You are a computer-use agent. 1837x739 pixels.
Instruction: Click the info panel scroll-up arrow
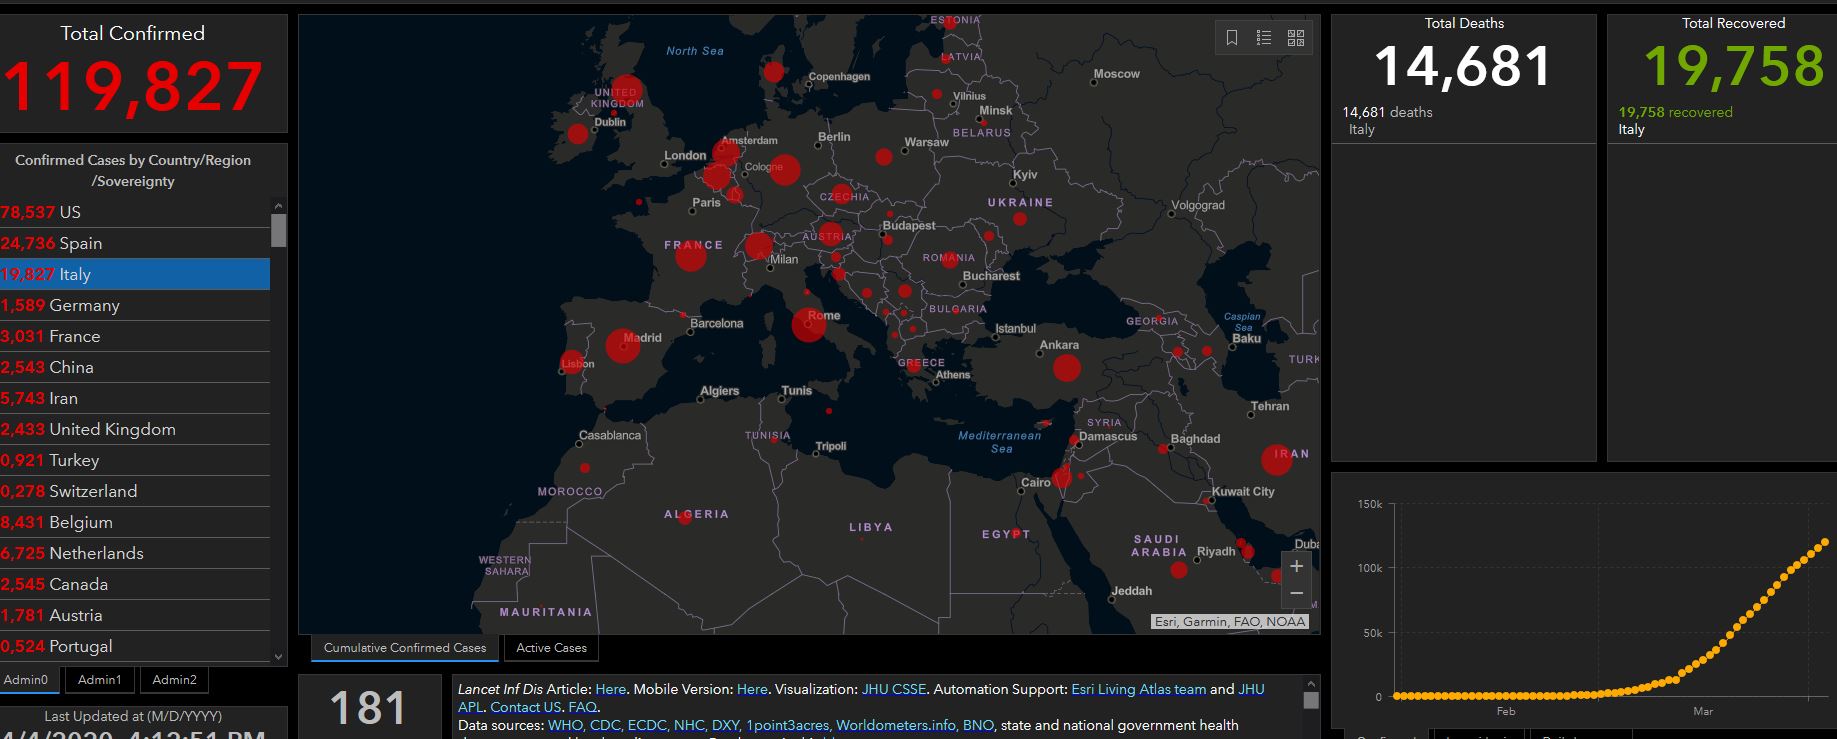(1310, 683)
